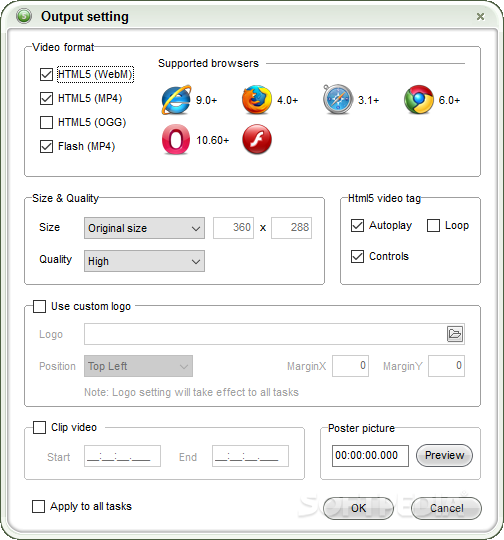Click the Internet Explorer browser icon
The image size is (504, 540).
coord(176,100)
